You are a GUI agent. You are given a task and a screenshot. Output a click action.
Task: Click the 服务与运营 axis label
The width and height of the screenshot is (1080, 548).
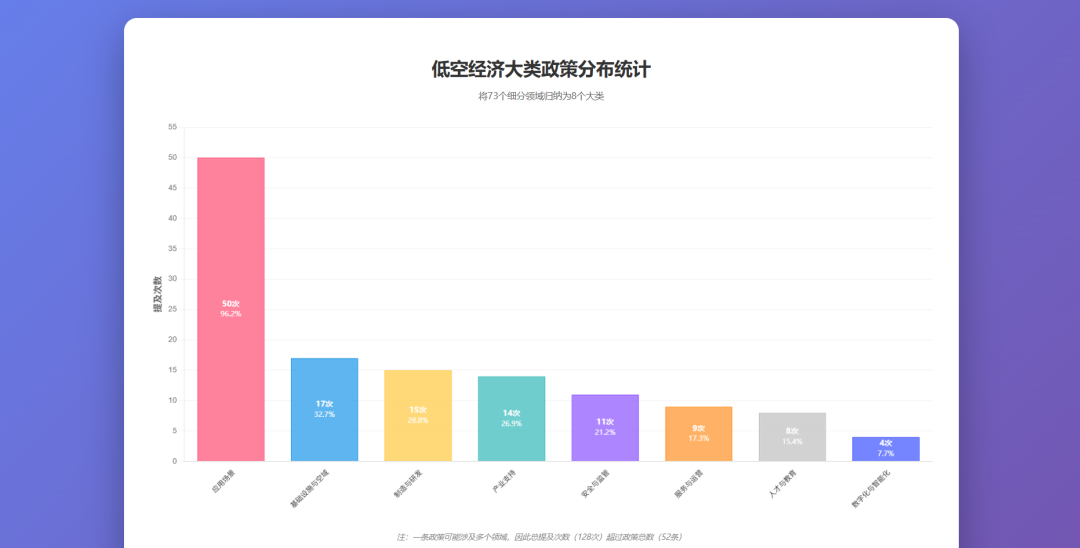point(688,485)
